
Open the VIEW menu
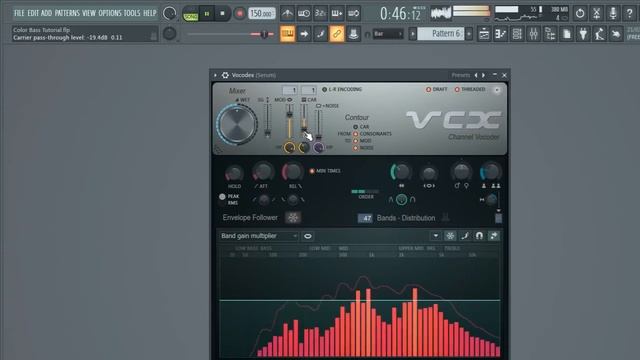tap(89, 13)
